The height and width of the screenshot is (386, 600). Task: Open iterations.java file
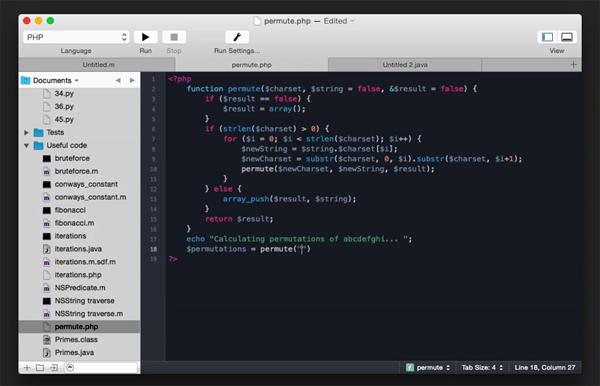pyautogui.click(x=78, y=249)
